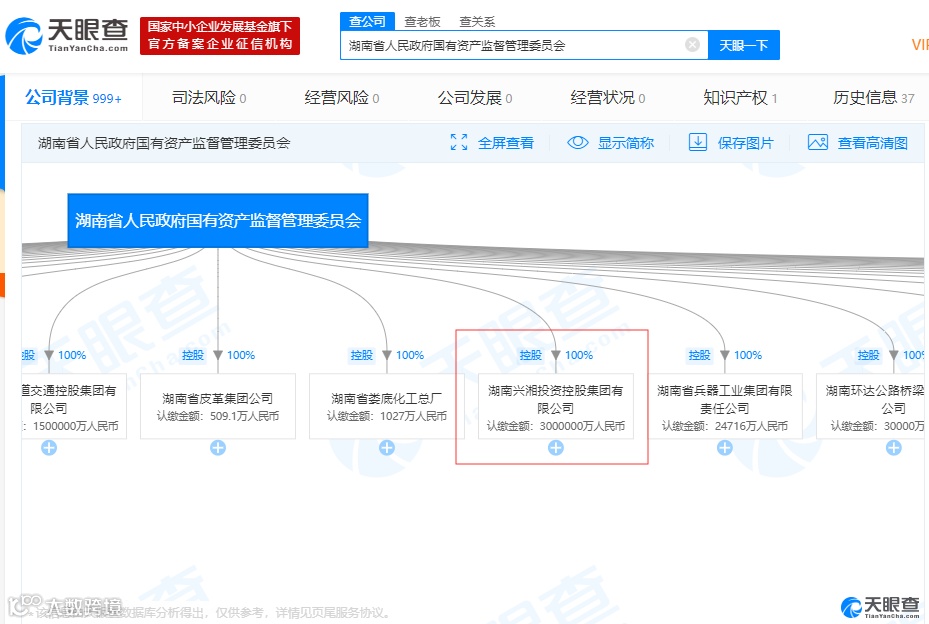This screenshot has height=624, width=929.
Task: Expand the 湖南省皮革集团公司 plus icon
Action: 218,448
